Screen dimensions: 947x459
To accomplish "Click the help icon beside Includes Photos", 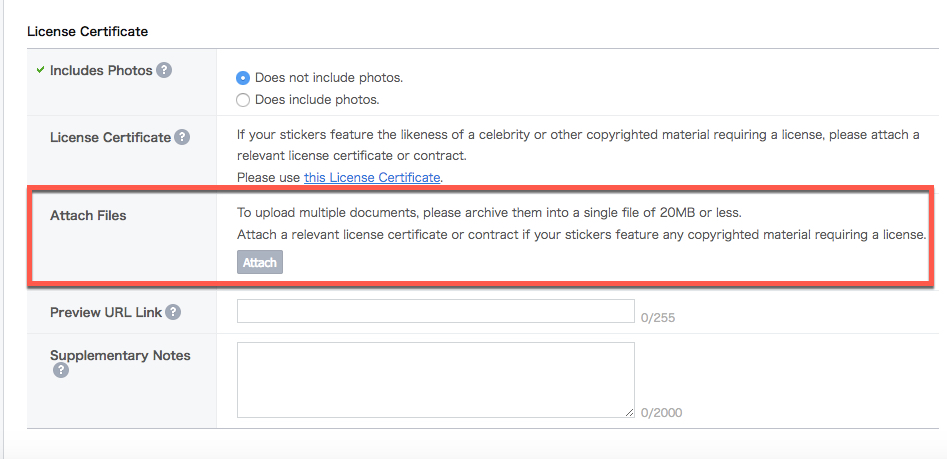I will (x=164, y=70).
